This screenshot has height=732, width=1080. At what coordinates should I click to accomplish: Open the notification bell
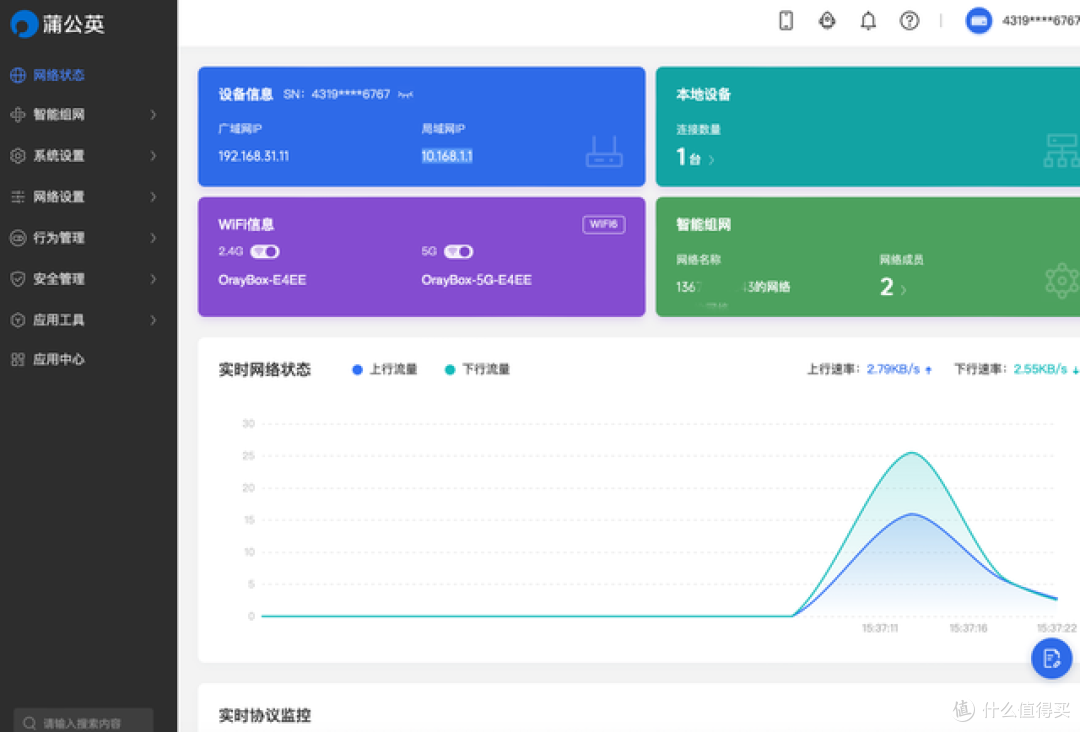(868, 21)
